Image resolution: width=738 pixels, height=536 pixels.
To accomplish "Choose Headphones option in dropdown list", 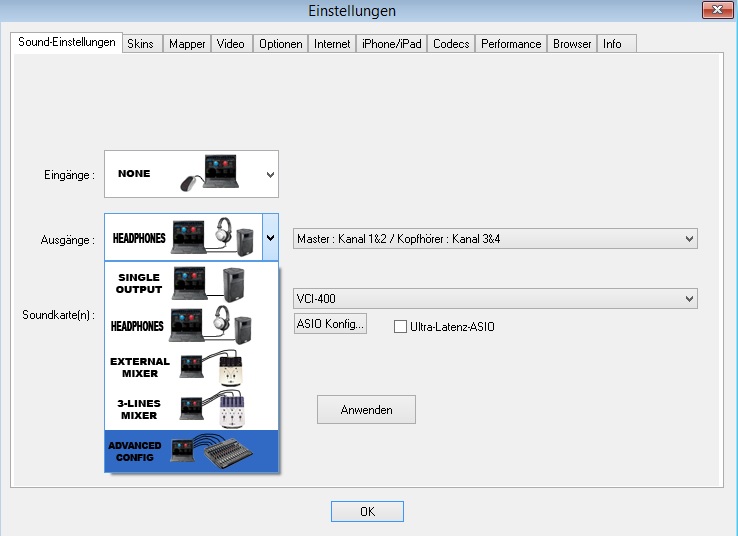I will [192, 327].
